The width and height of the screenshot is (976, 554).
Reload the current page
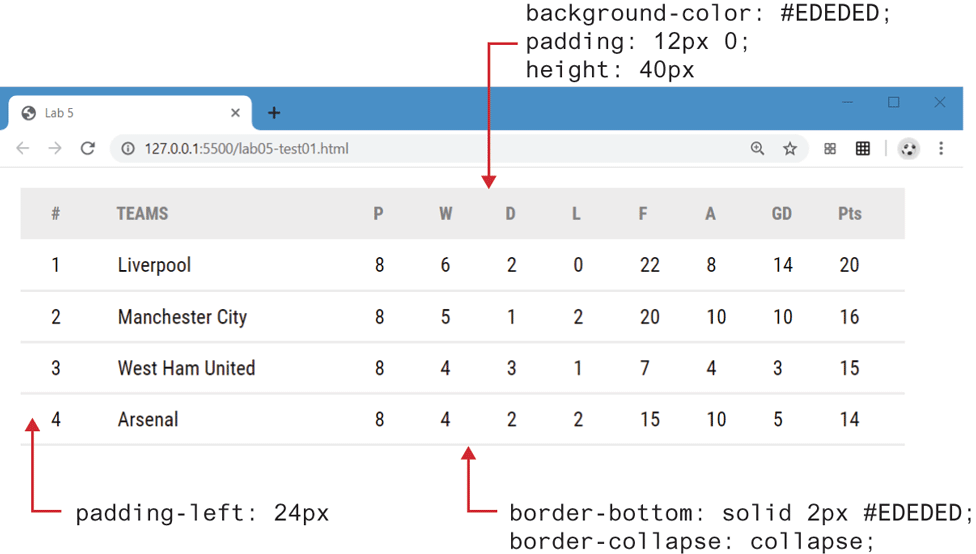(x=88, y=149)
